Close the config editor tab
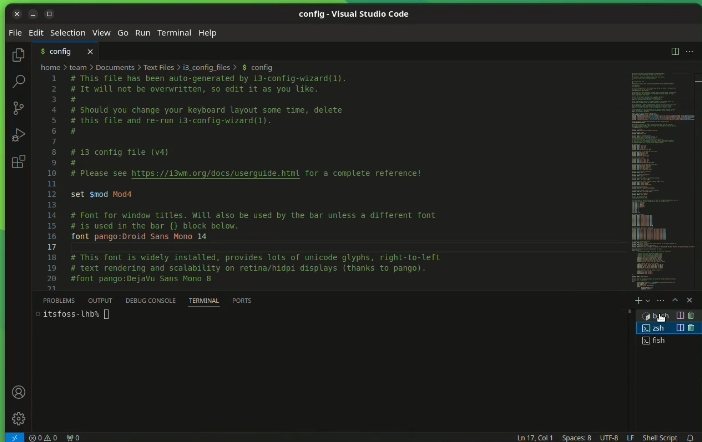Image resolution: width=702 pixels, height=442 pixels. [x=90, y=51]
